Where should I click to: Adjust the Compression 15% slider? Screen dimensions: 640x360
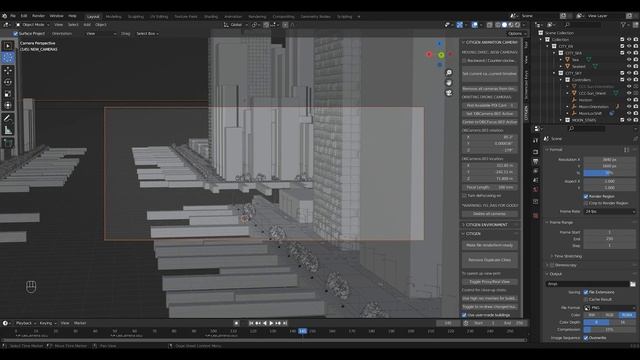[610, 329]
